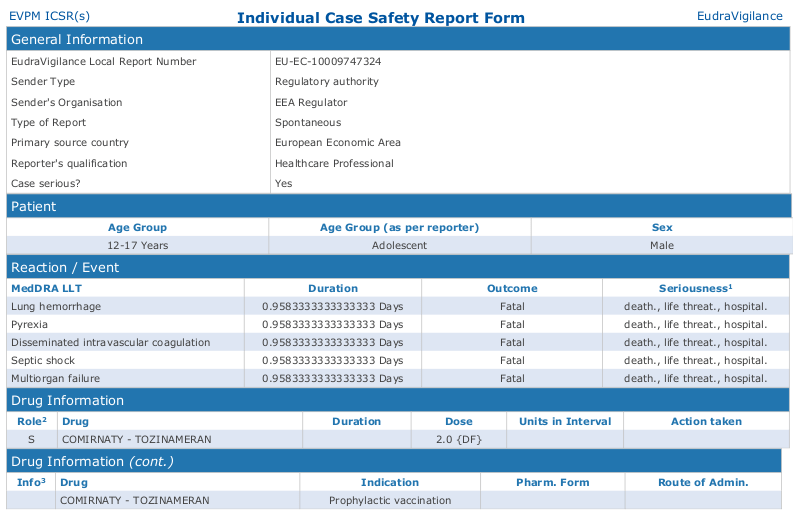Click the Reaction / Event section header
The height and width of the screenshot is (516, 793).
pyautogui.click(x=65, y=267)
